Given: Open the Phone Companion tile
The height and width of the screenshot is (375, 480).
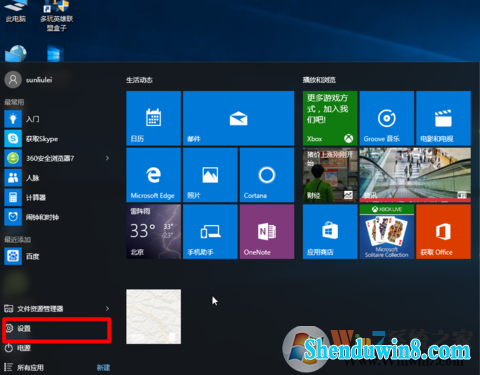Looking at the screenshot, I should tap(210, 232).
